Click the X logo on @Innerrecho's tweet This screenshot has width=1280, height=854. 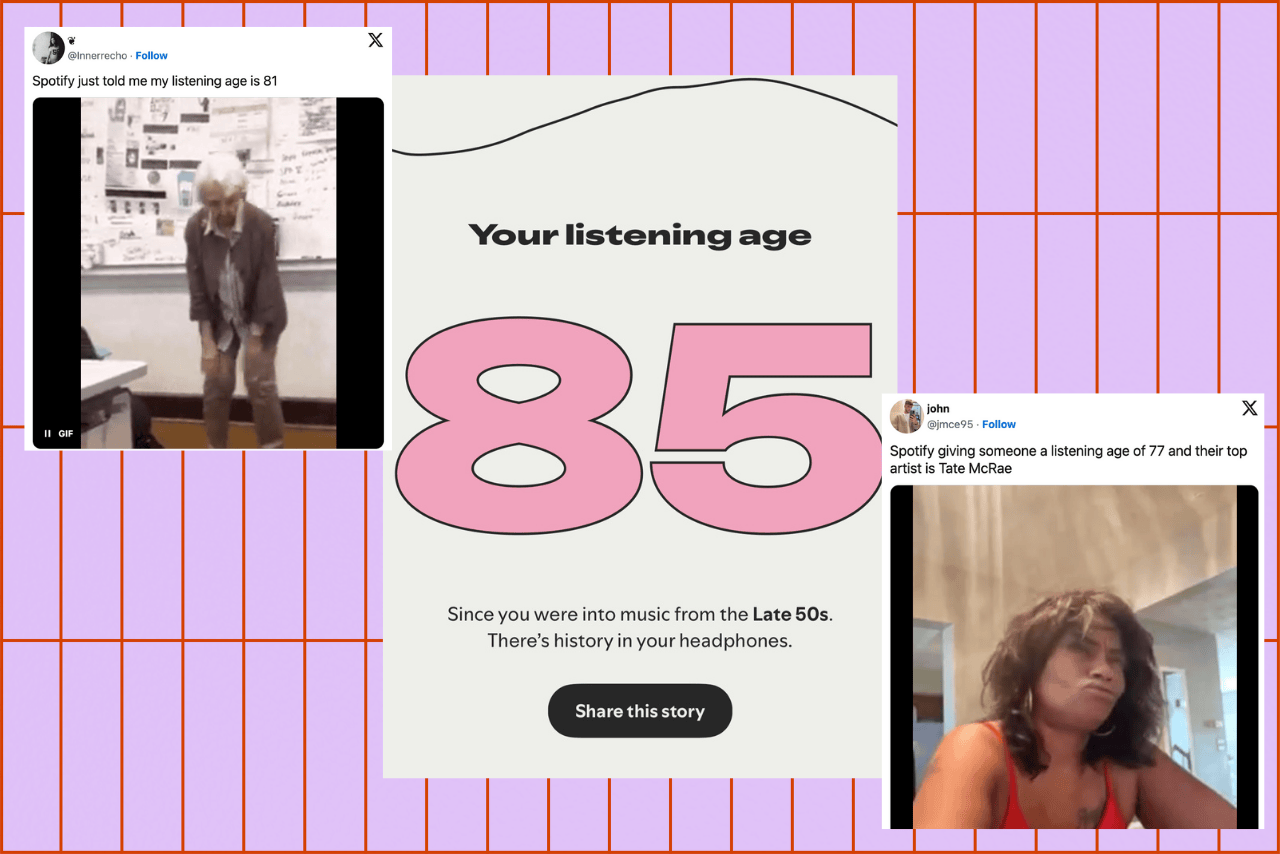[375, 40]
